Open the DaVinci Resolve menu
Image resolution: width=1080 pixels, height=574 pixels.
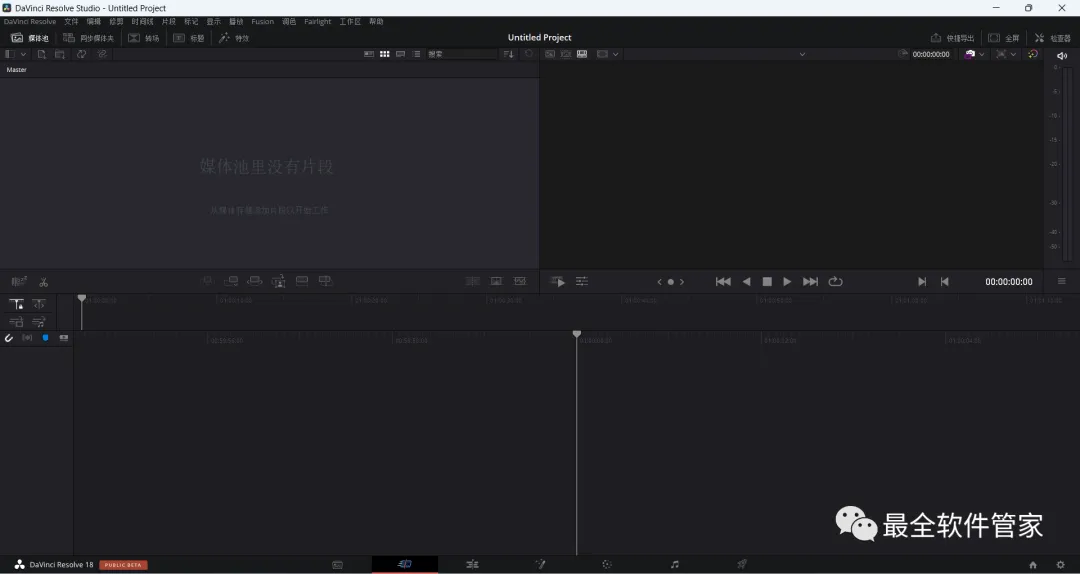30,21
